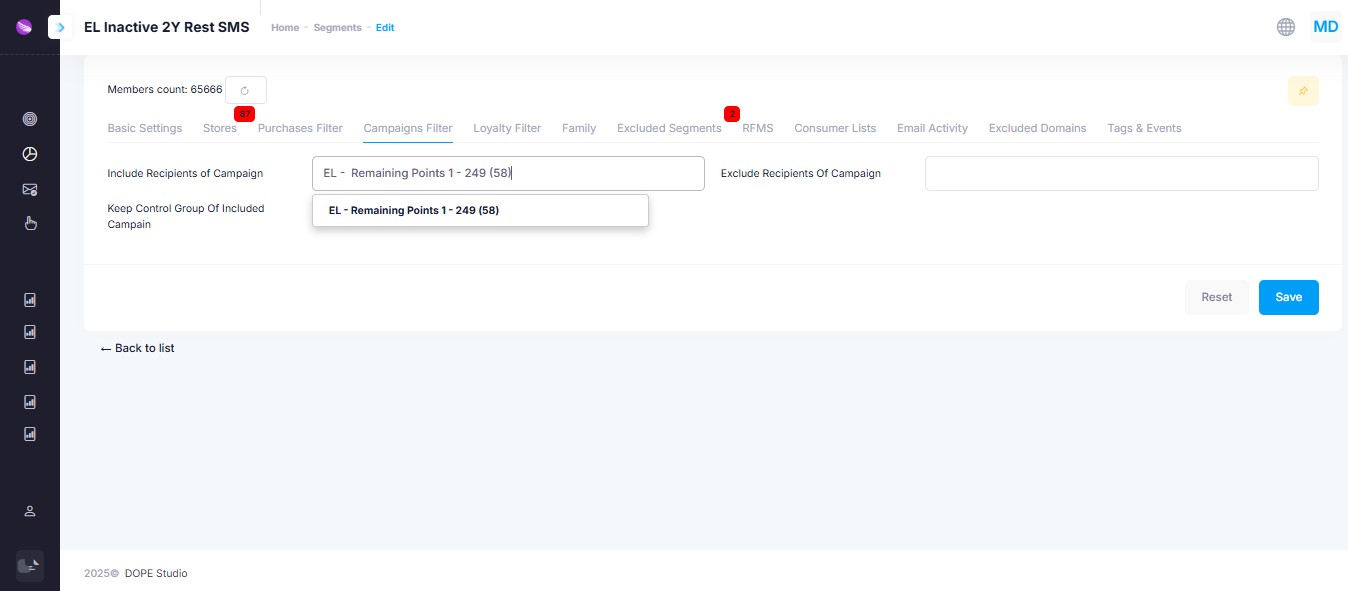Select 'EL - Remaining Points 1 - 249 (58)' suggestion
The width and height of the screenshot is (1348, 591).
(481, 210)
